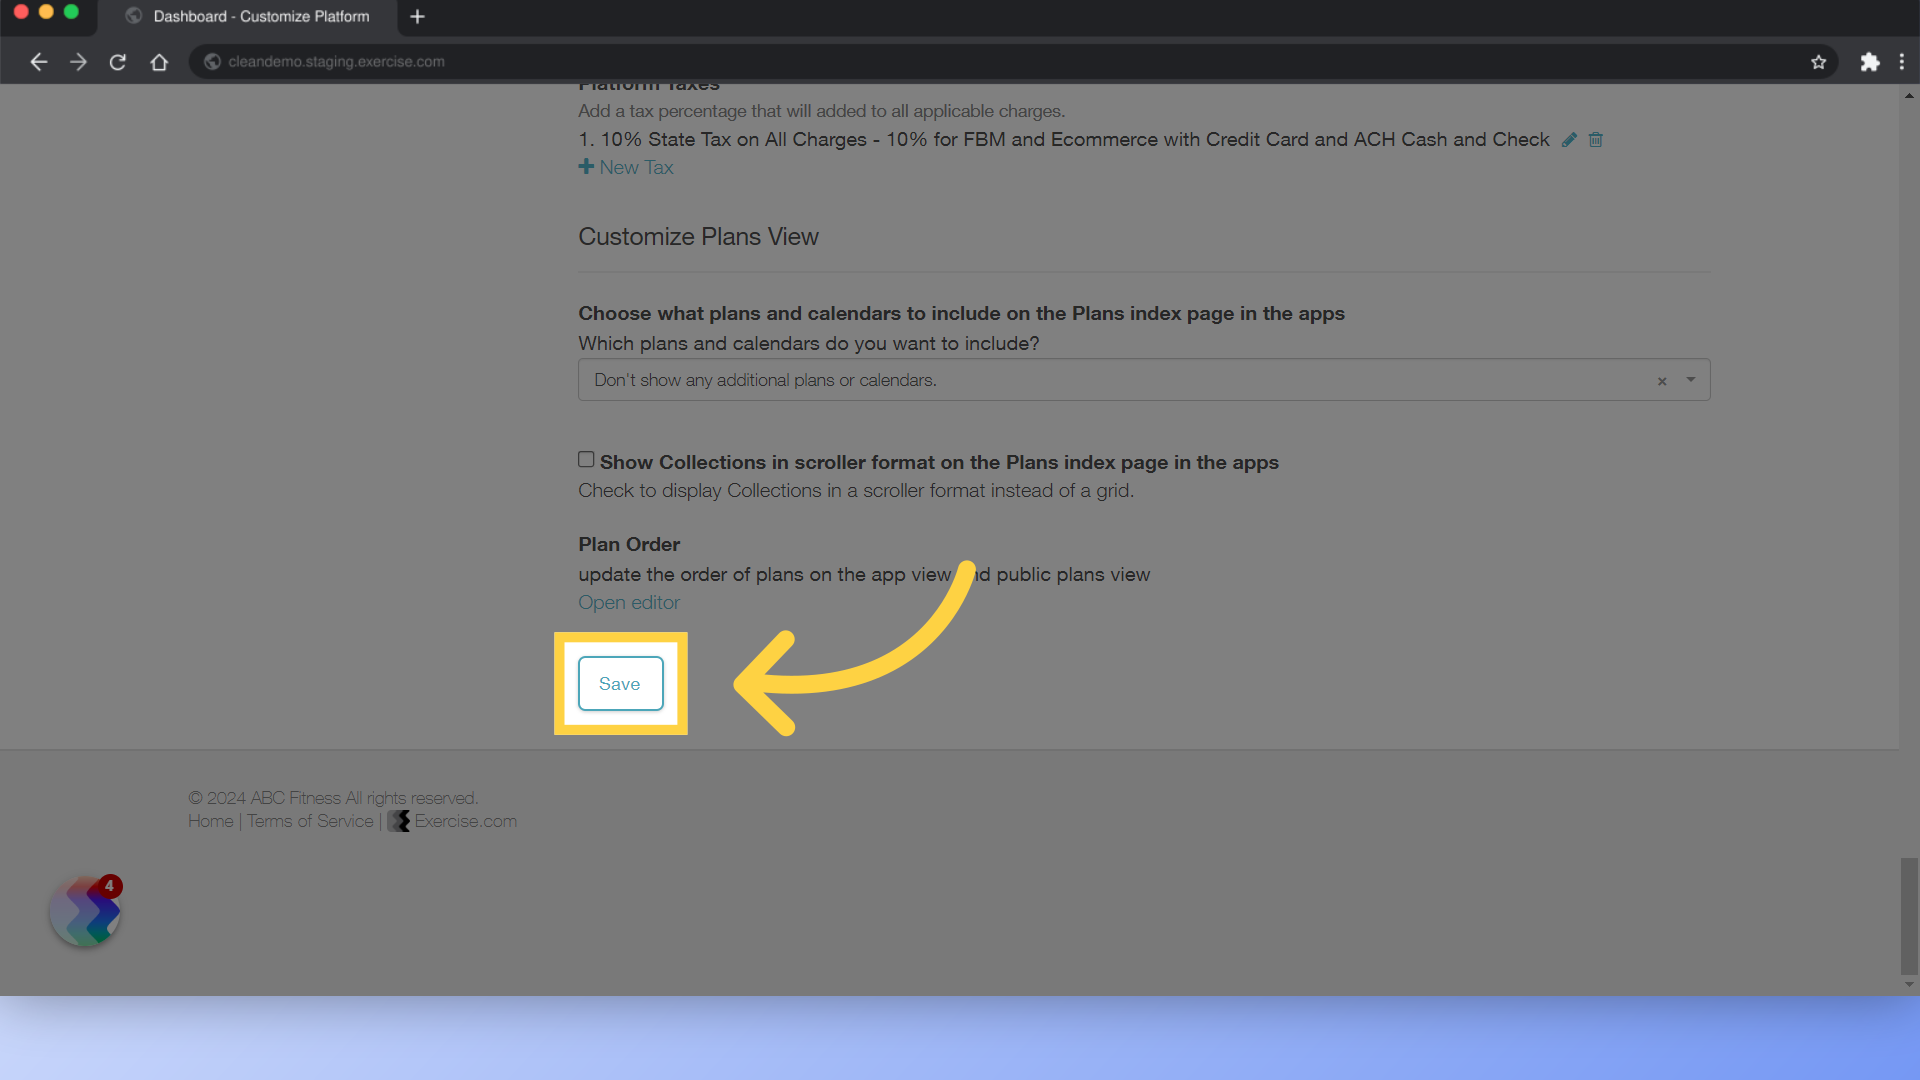Edit the 10% State Tax entry
This screenshot has height=1080, width=1920.
coord(1569,140)
